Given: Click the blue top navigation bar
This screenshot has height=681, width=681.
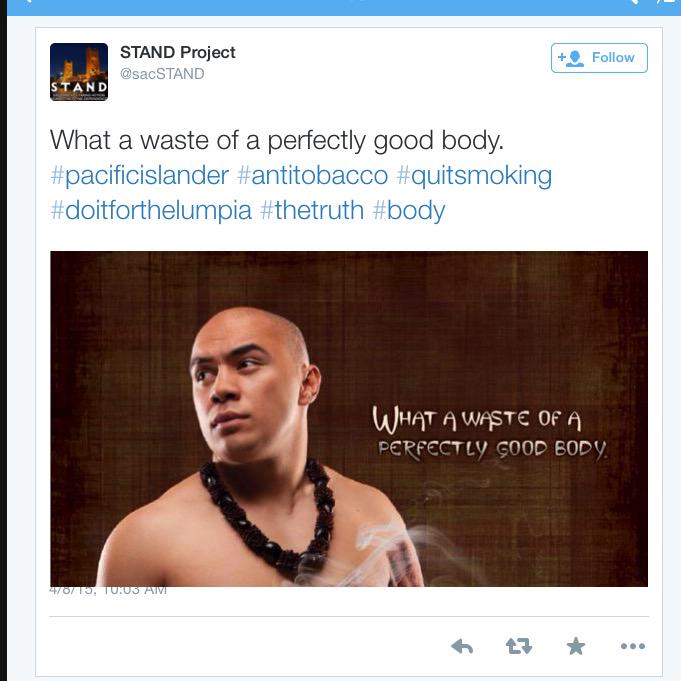Looking at the screenshot, I should point(344,7).
